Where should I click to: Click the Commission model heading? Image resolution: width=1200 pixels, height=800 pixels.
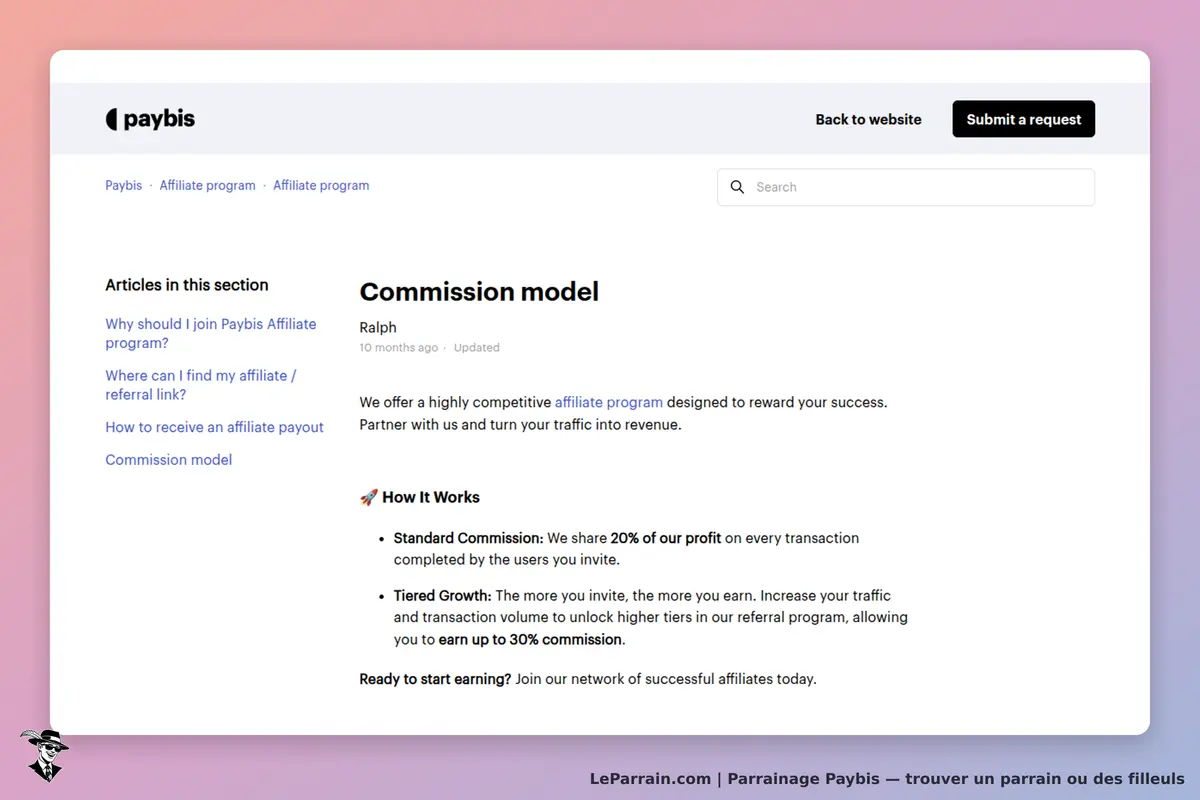pyautogui.click(x=479, y=291)
